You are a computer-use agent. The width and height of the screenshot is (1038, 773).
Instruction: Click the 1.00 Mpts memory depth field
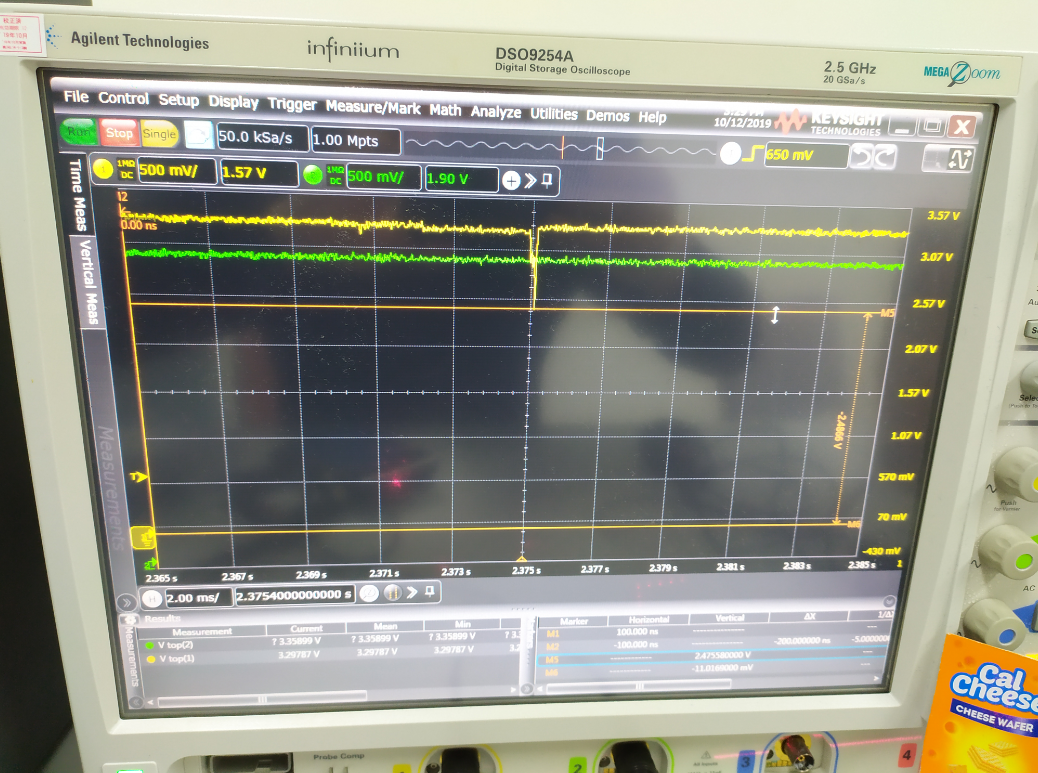355,140
